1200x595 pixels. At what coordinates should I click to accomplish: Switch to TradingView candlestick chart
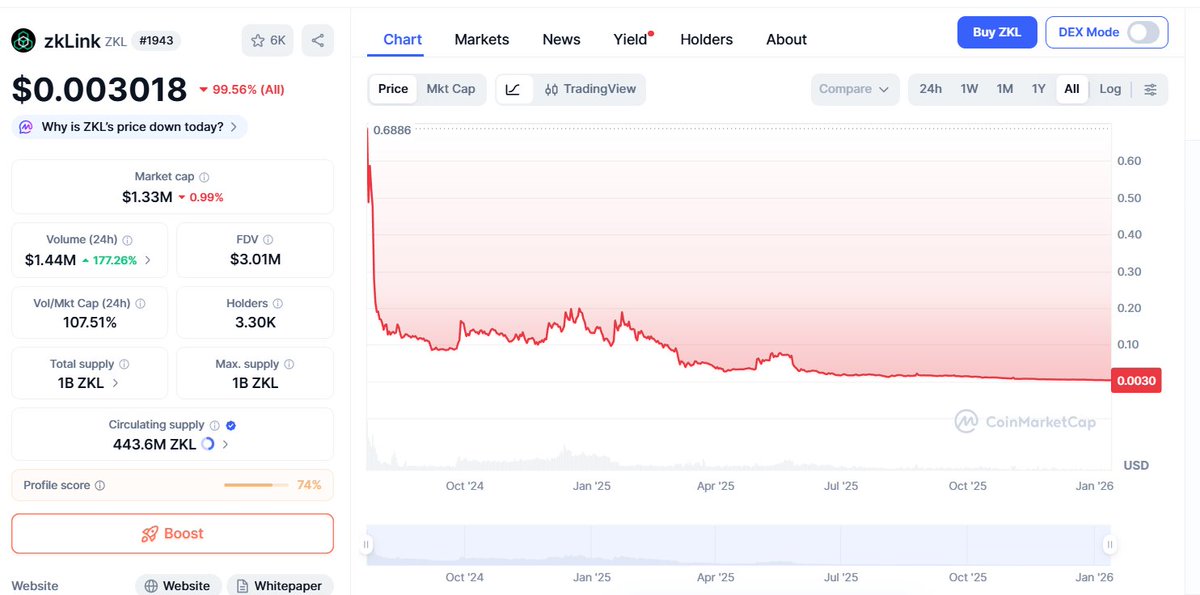pos(590,89)
